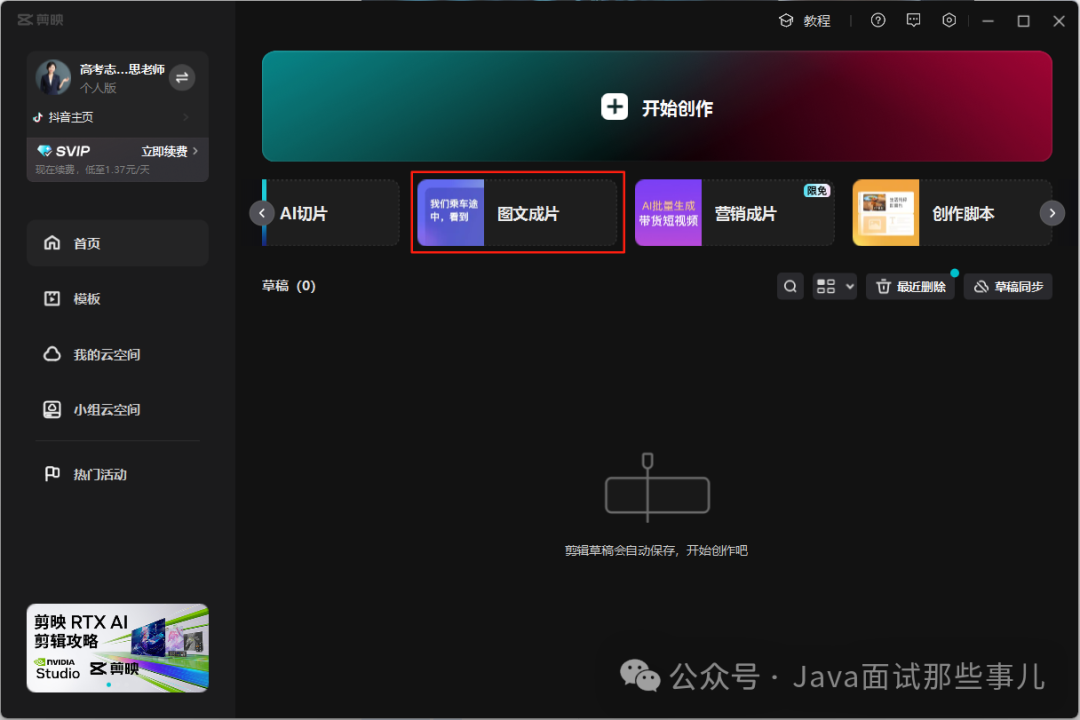Open 我的云空间 in the sidebar
Image resolution: width=1080 pixels, height=720 pixels.
[118, 354]
